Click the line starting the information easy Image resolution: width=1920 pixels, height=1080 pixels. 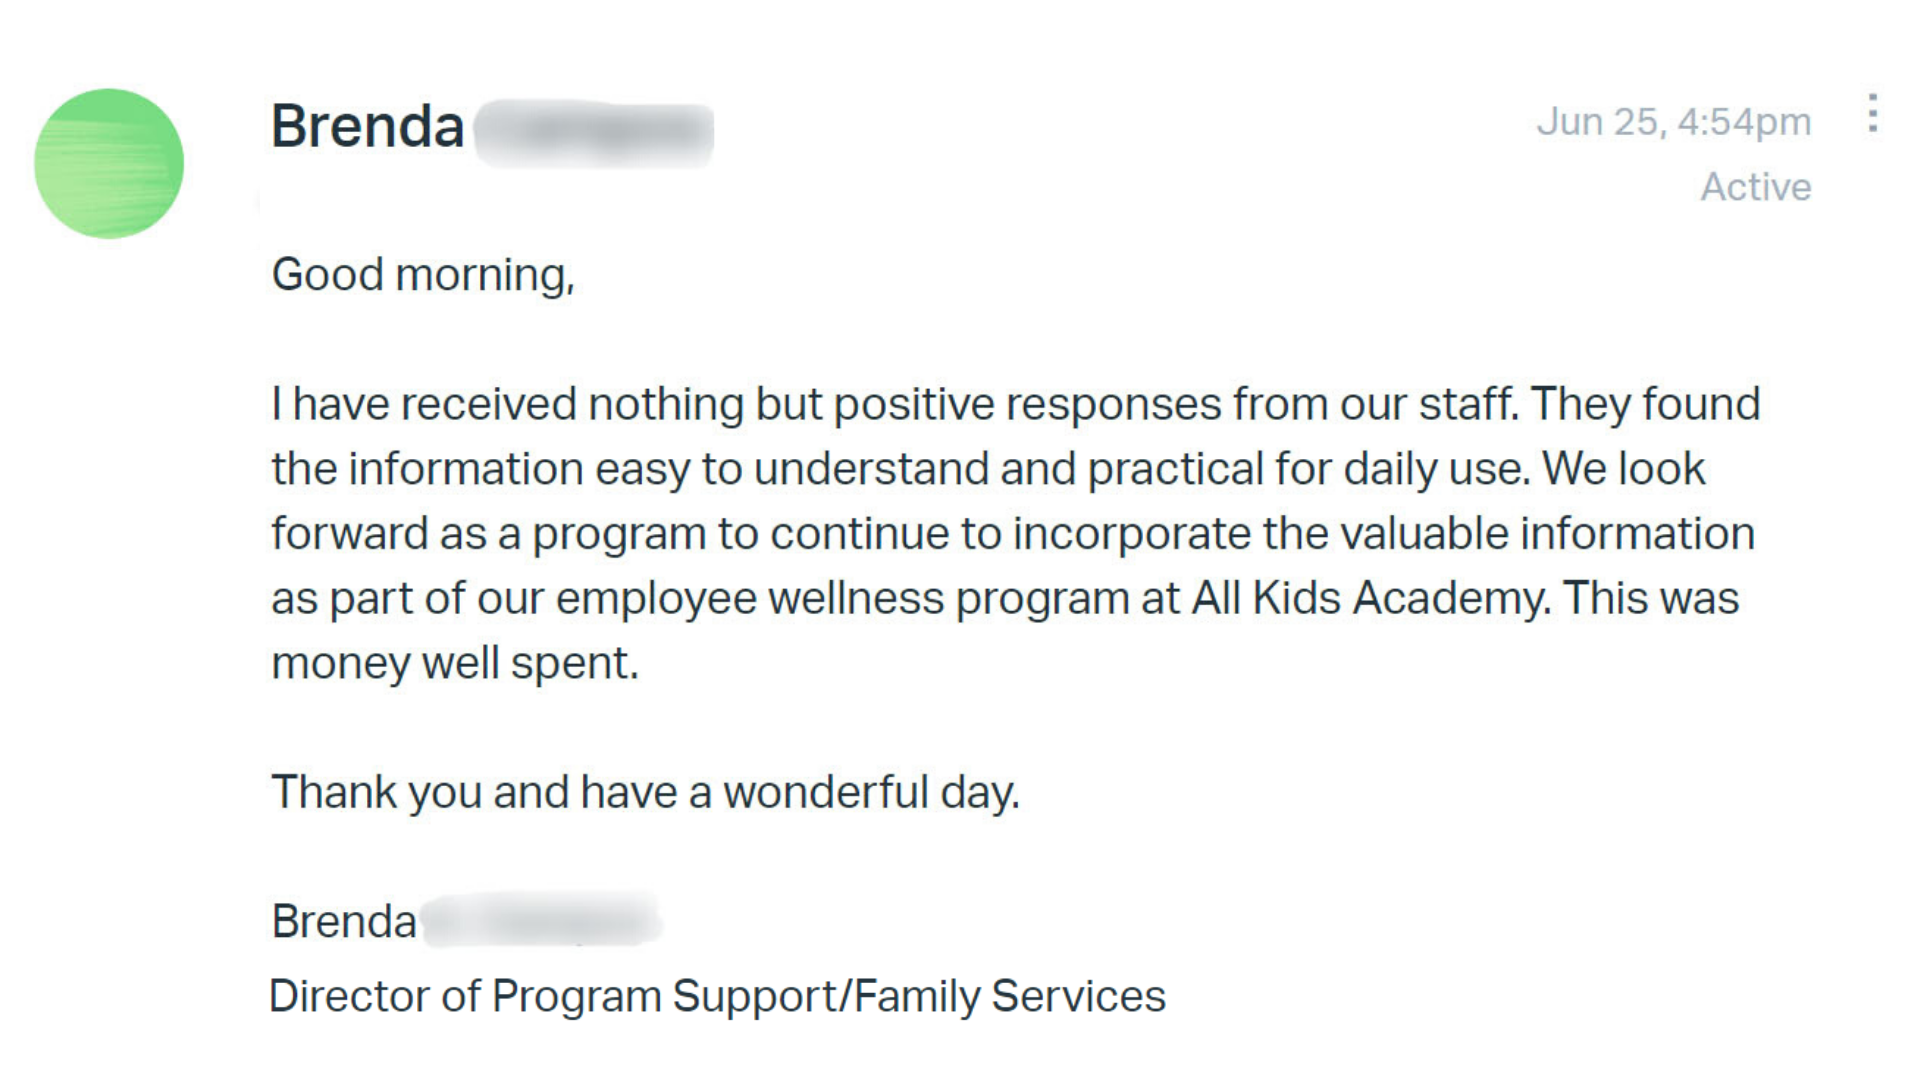pos(988,469)
